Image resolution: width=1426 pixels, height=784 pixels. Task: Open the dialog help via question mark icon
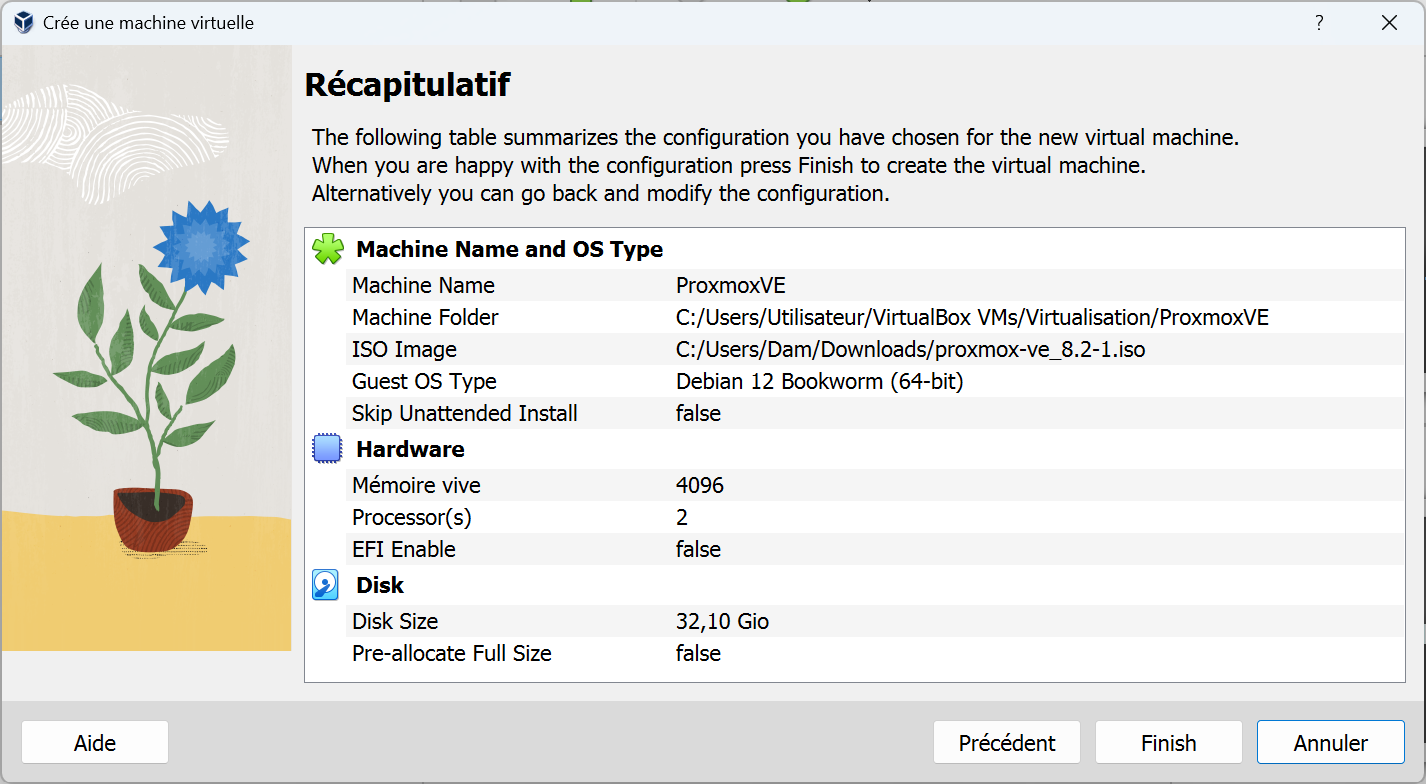click(x=1319, y=21)
